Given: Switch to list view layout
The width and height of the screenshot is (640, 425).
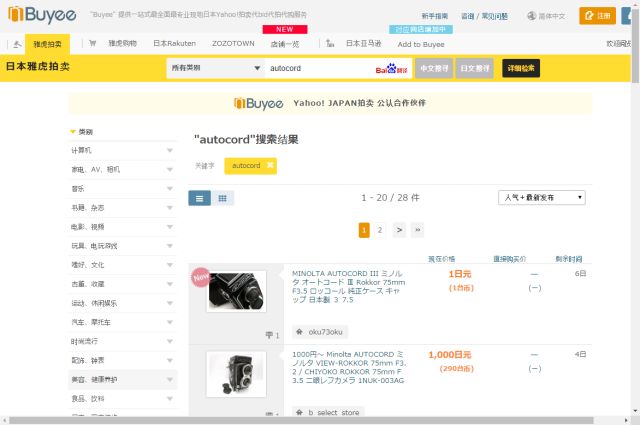Looking at the screenshot, I should point(199,198).
